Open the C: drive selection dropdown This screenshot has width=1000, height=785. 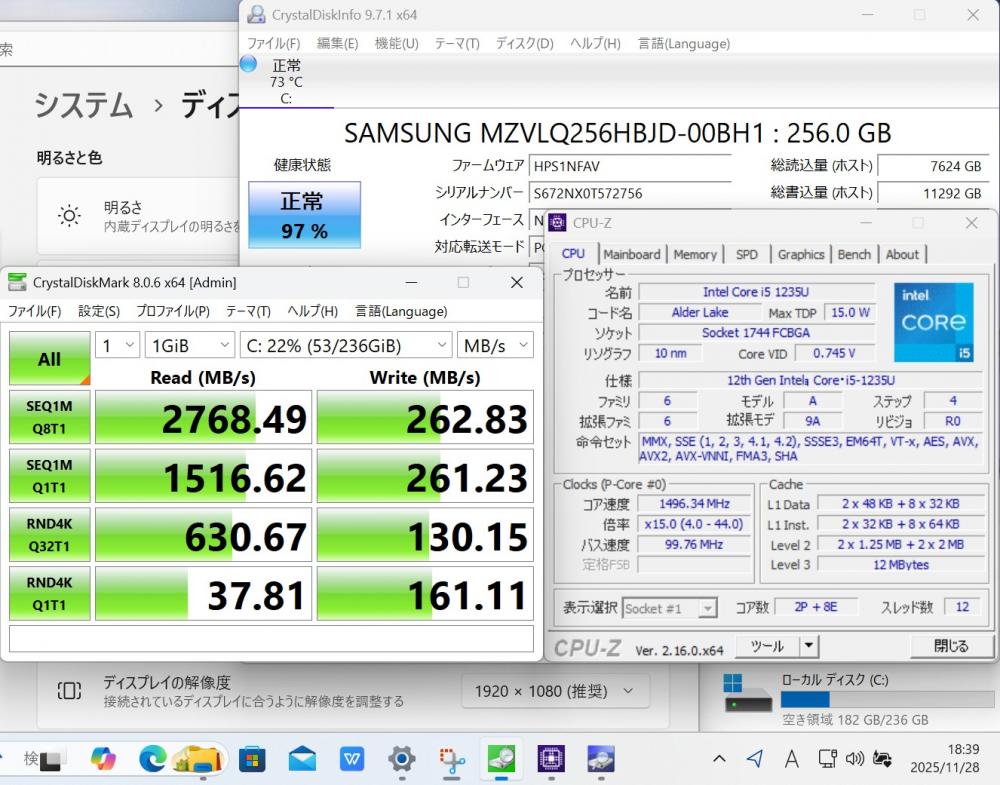[346, 345]
